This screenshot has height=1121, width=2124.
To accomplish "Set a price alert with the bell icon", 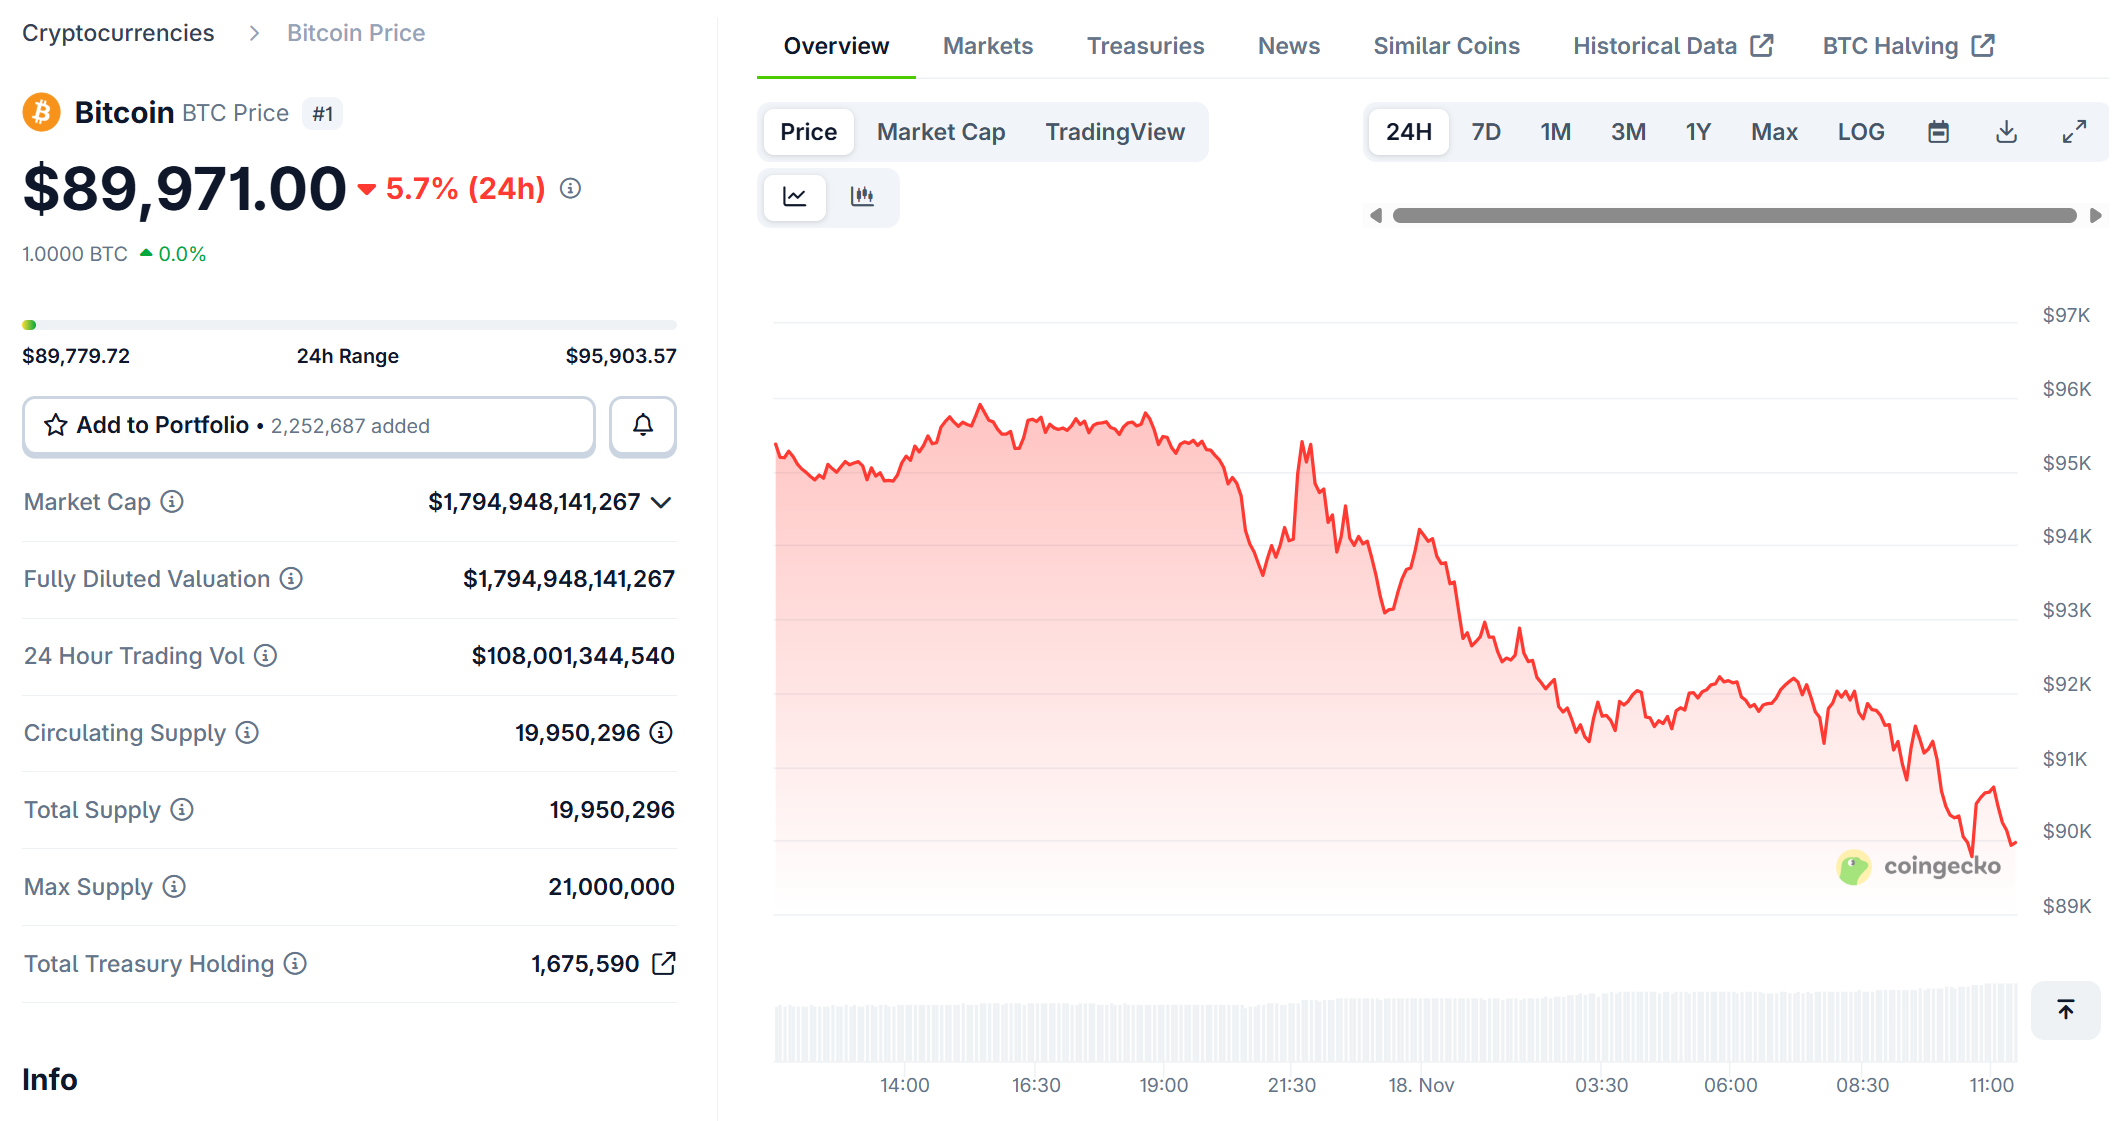I will [x=642, y=425].
